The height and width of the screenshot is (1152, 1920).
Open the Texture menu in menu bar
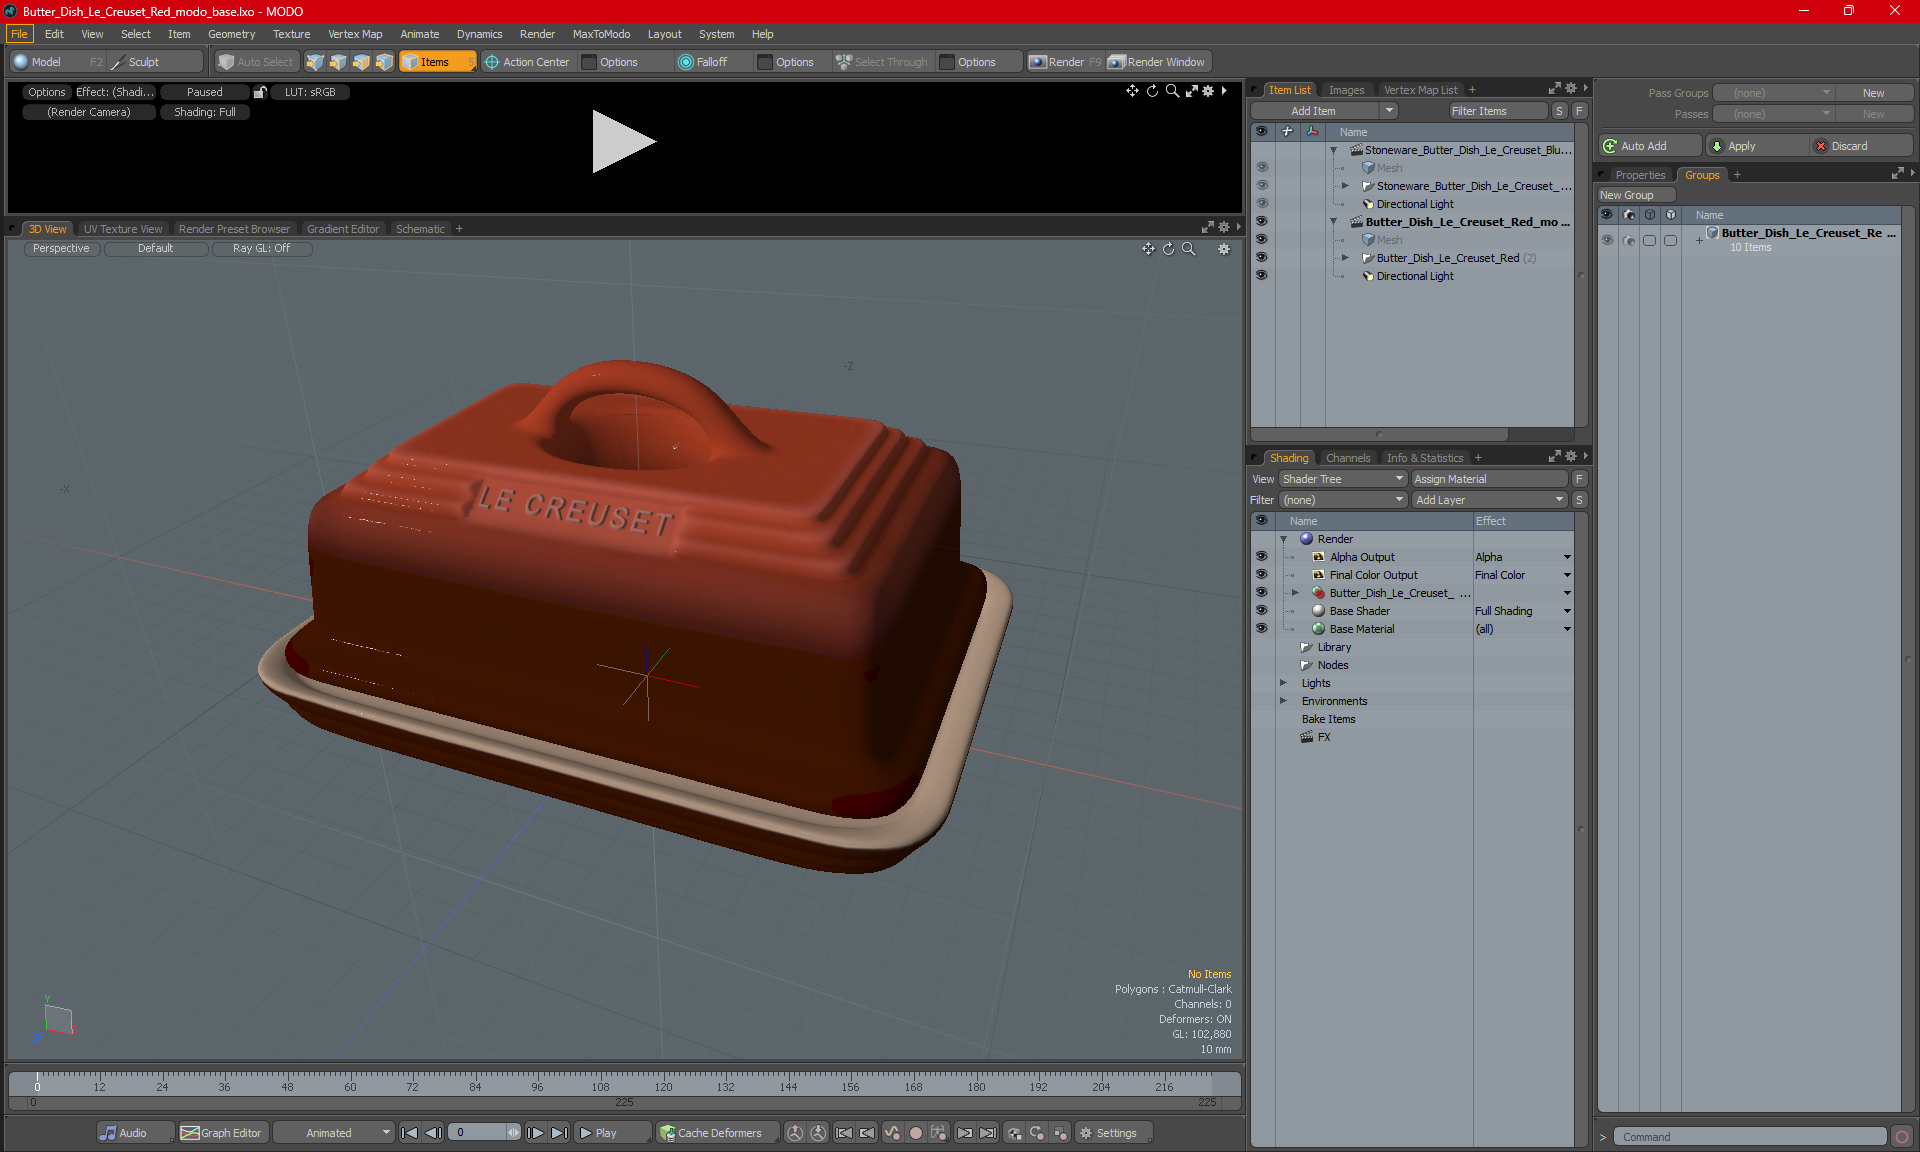[288, 32]
